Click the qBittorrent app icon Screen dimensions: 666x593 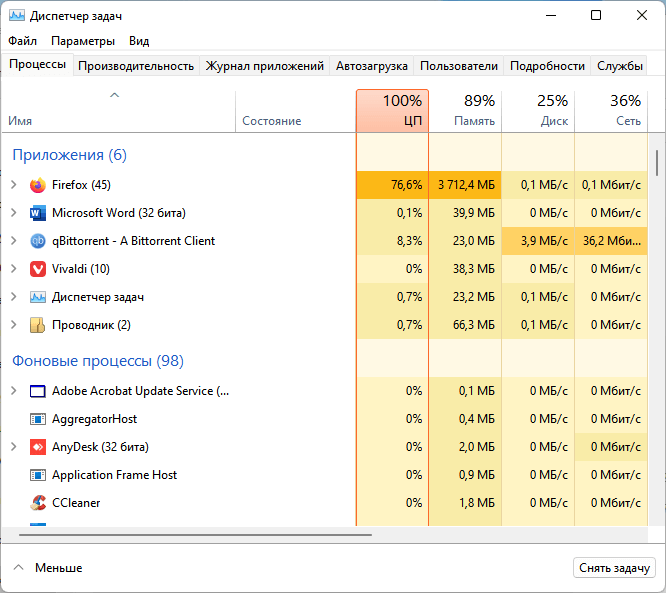pos(38,241)
